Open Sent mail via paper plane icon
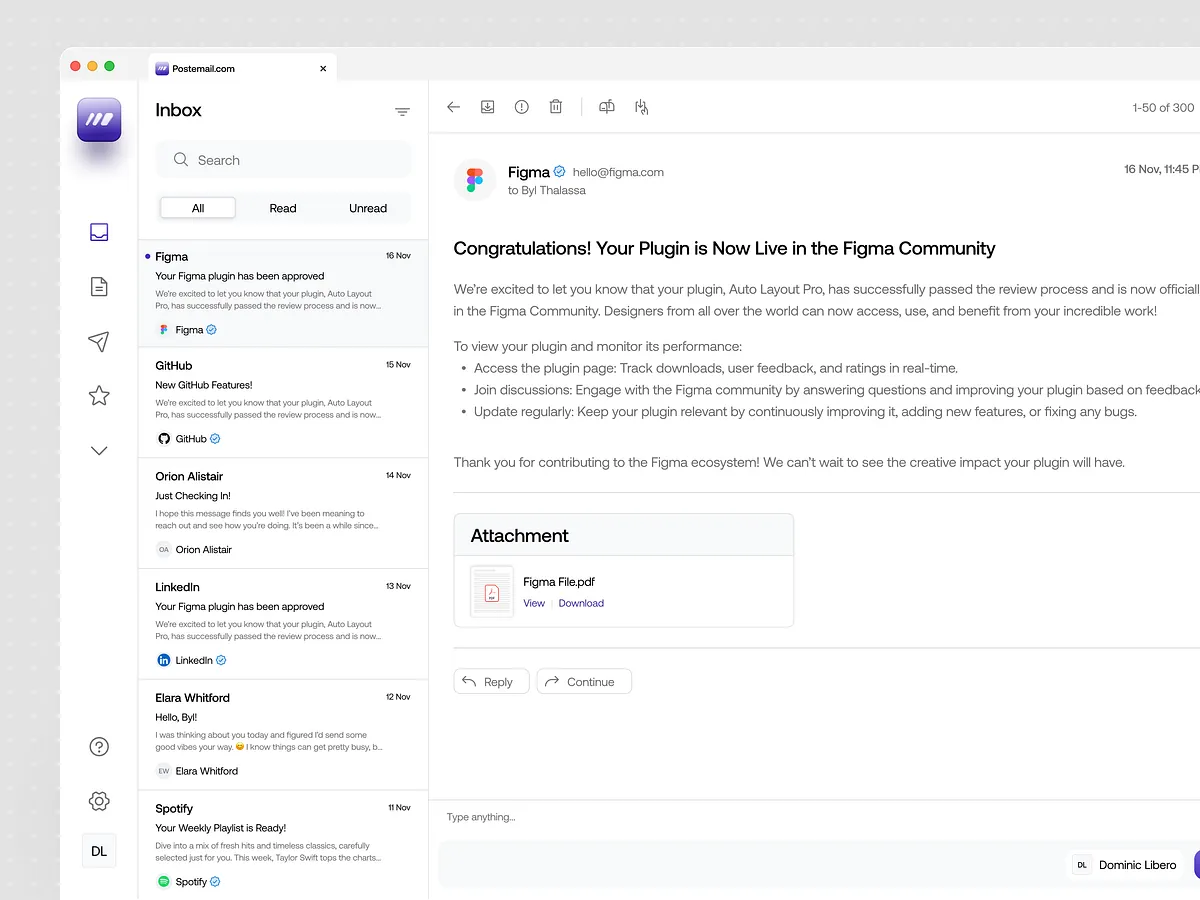The image size is (1200, 900). (x=99, y=342)
